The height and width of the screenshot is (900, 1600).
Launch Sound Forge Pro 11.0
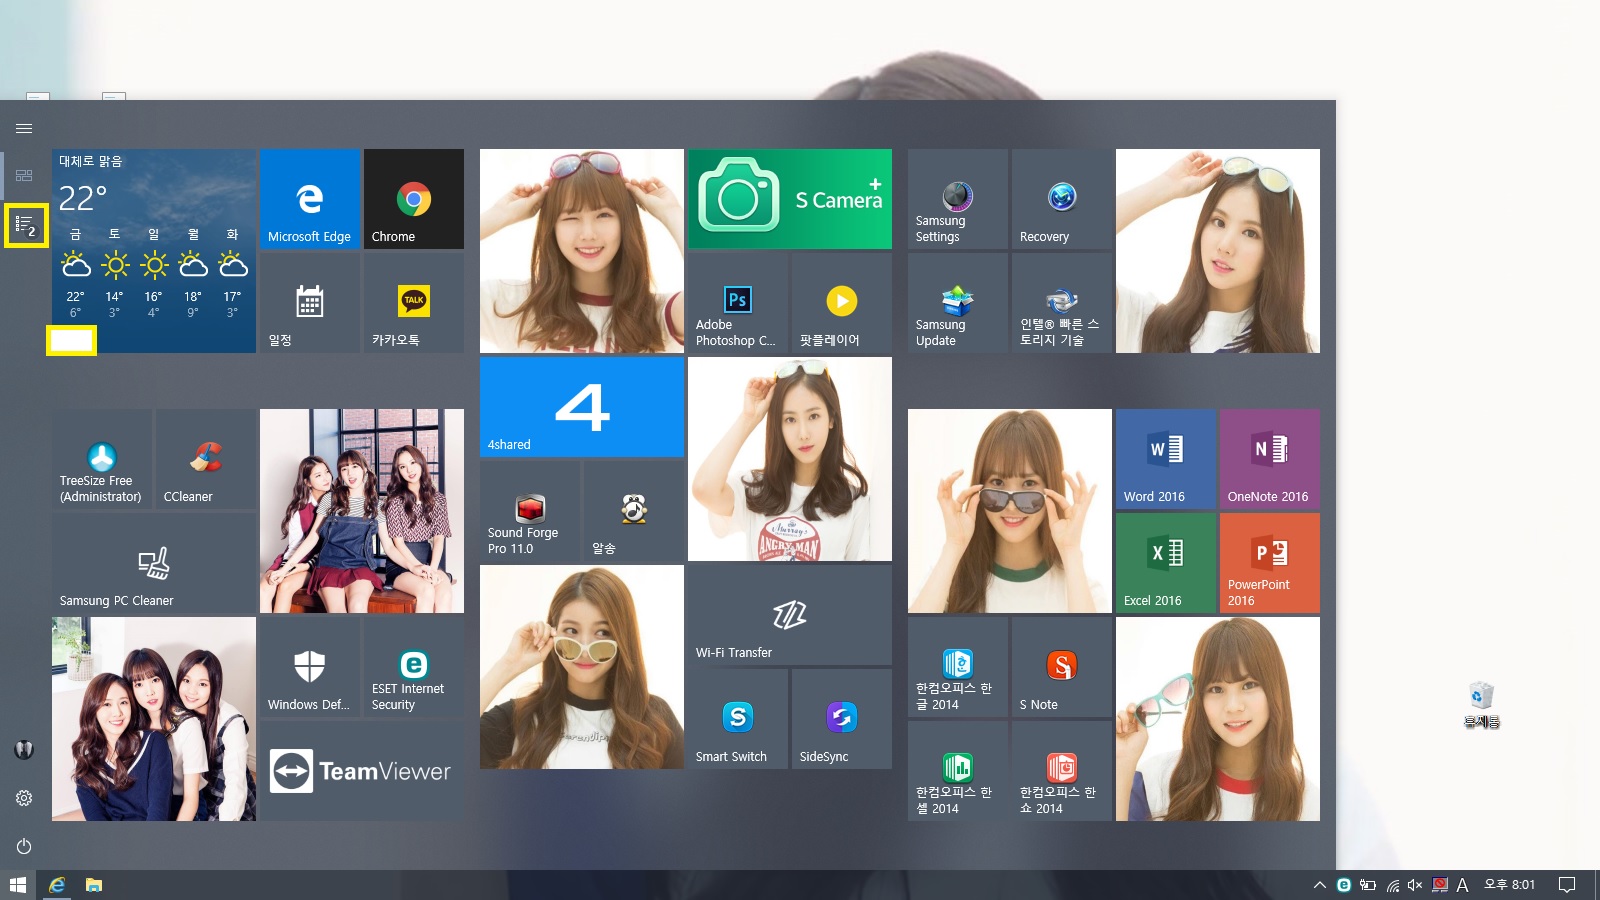(x=529, y=511)
